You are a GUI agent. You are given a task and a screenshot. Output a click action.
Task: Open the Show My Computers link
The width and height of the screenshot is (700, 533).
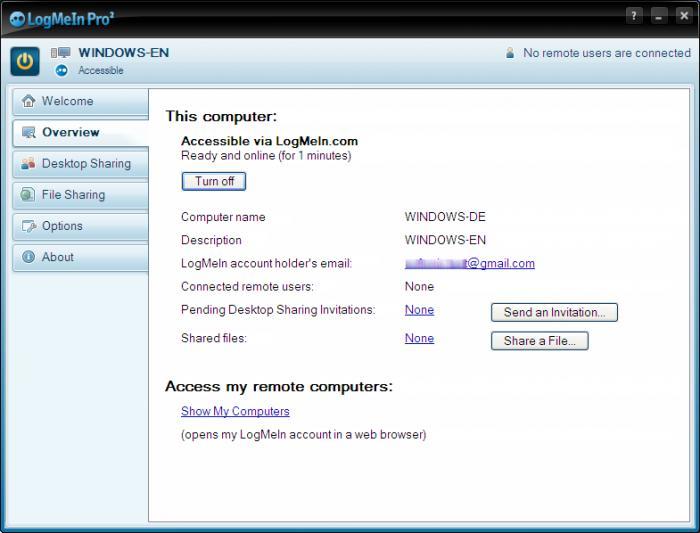(235, 411)
